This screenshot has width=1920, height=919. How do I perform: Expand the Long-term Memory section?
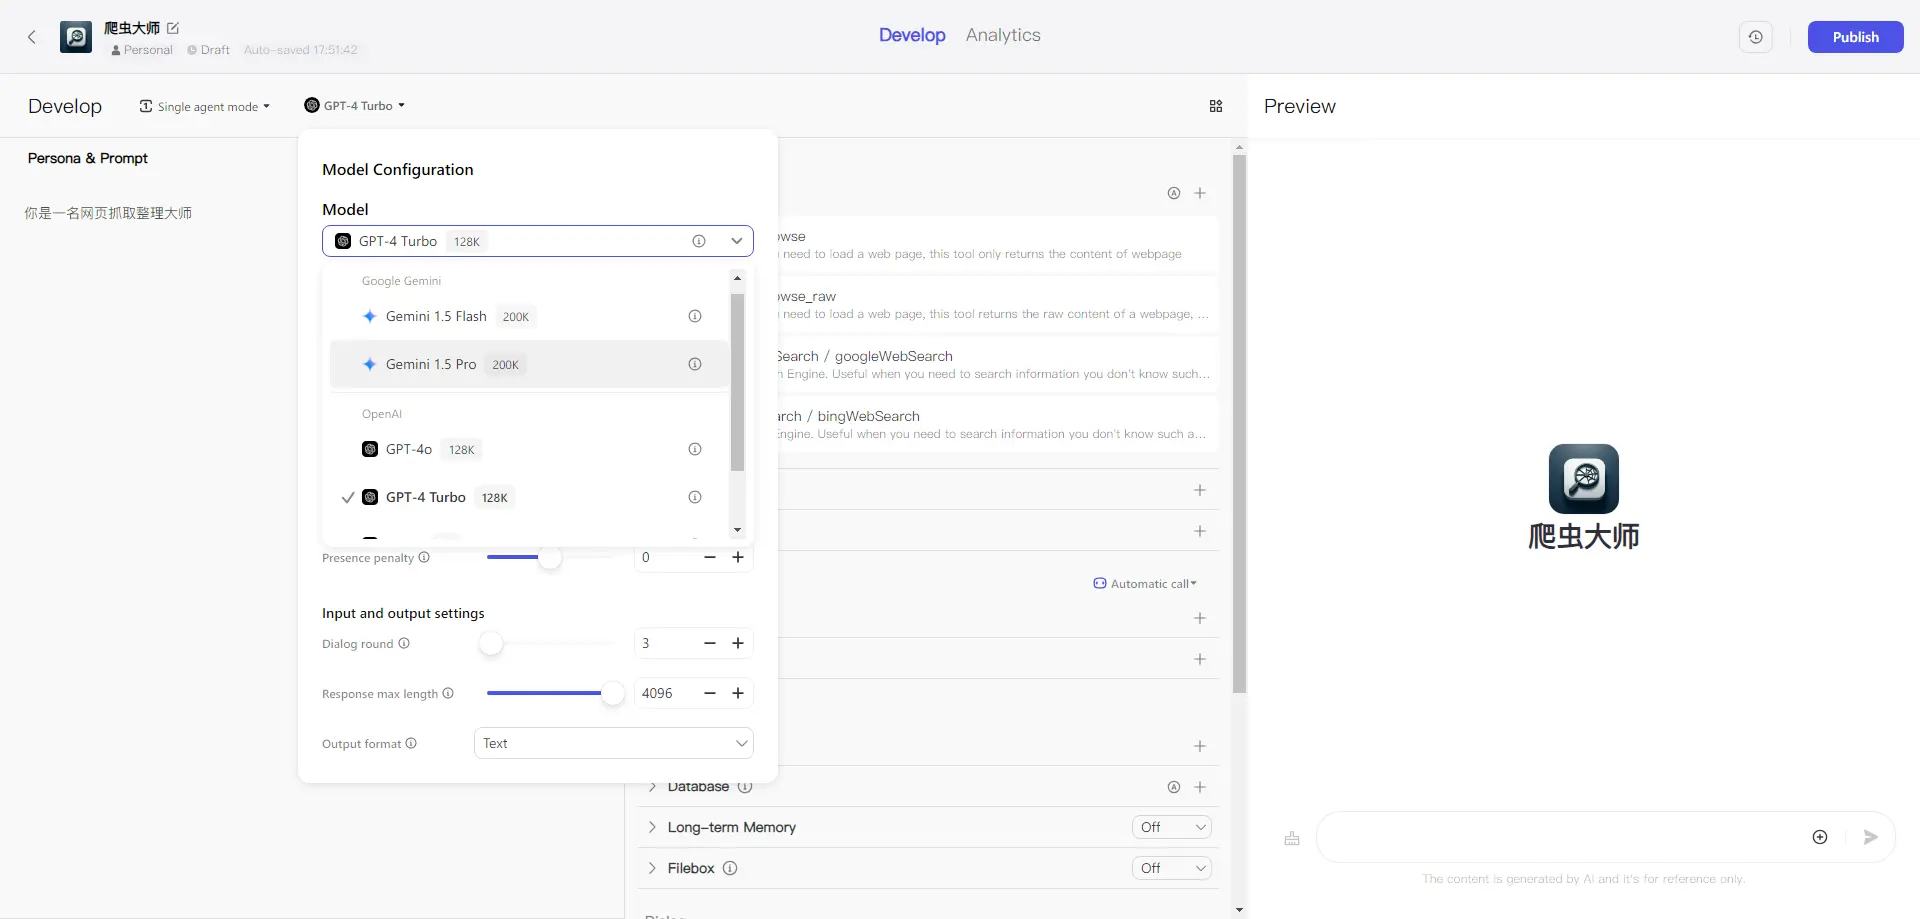click(x=652, y=827)
